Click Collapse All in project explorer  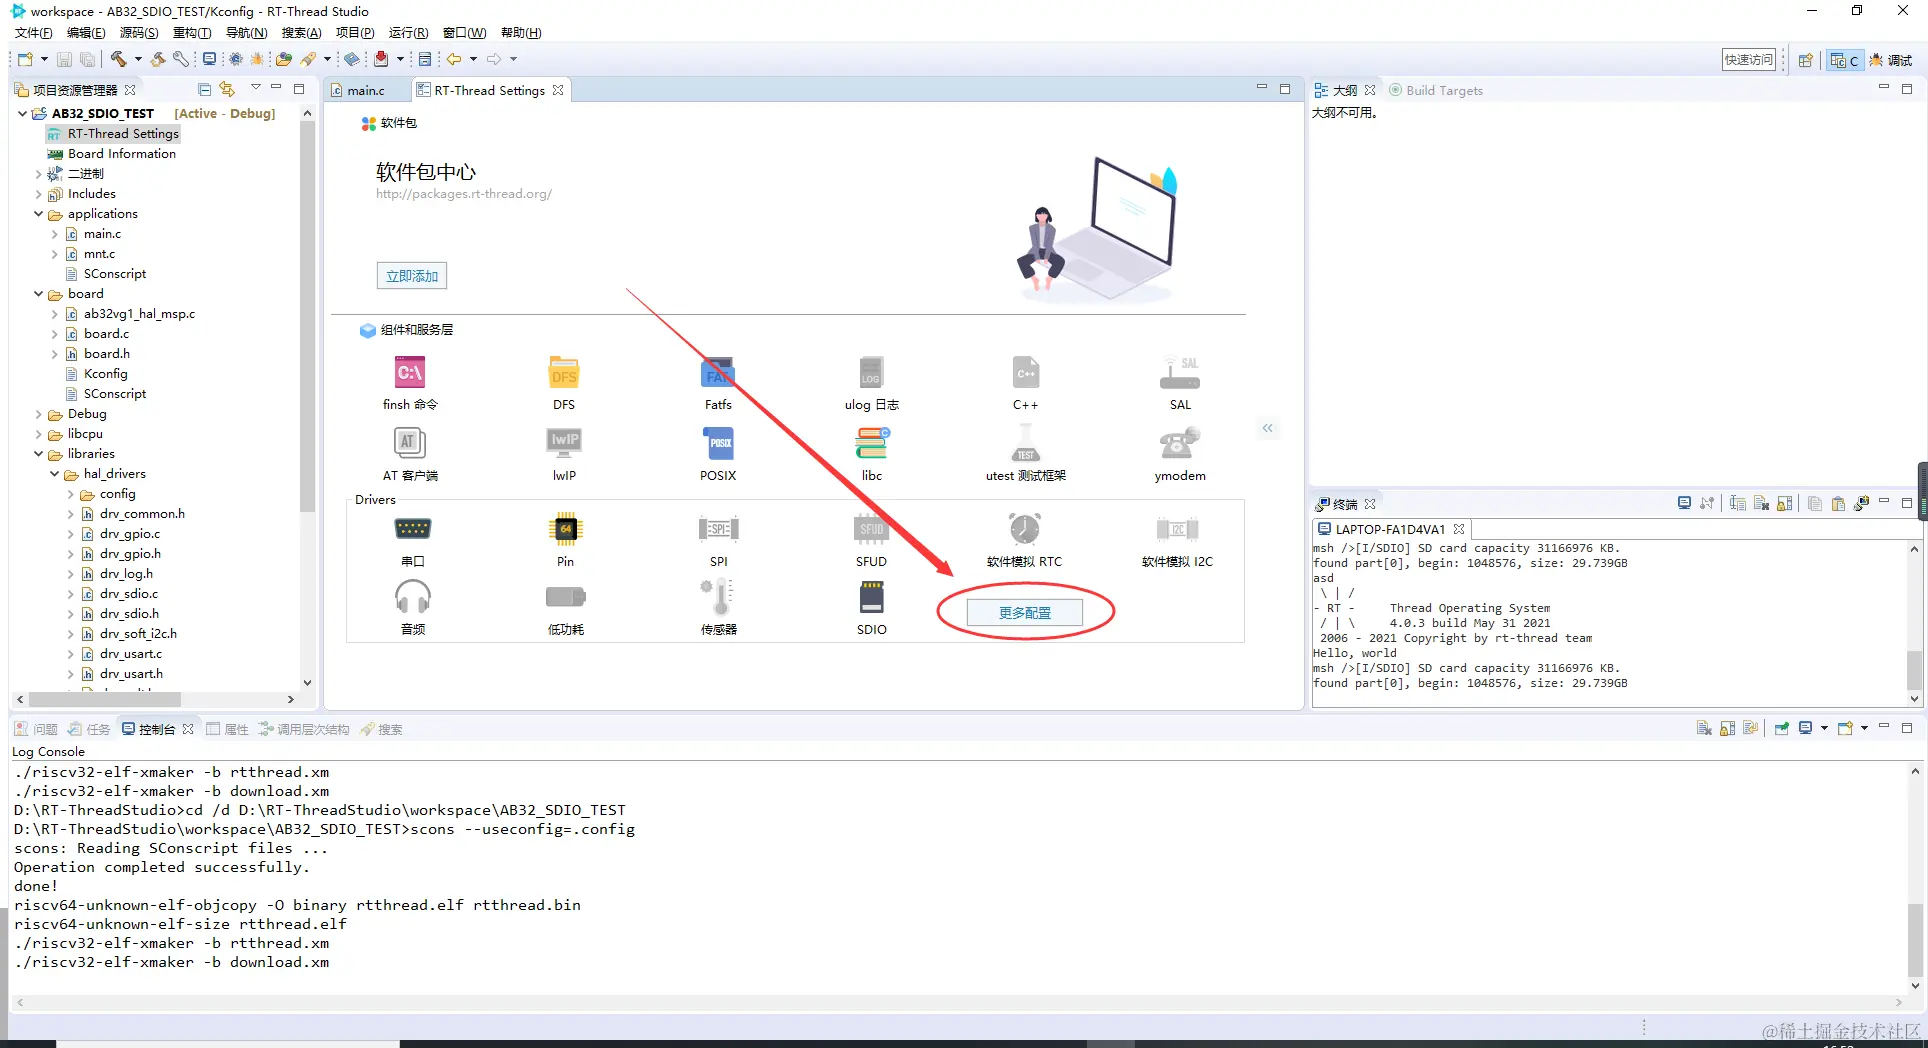(204, 89)
